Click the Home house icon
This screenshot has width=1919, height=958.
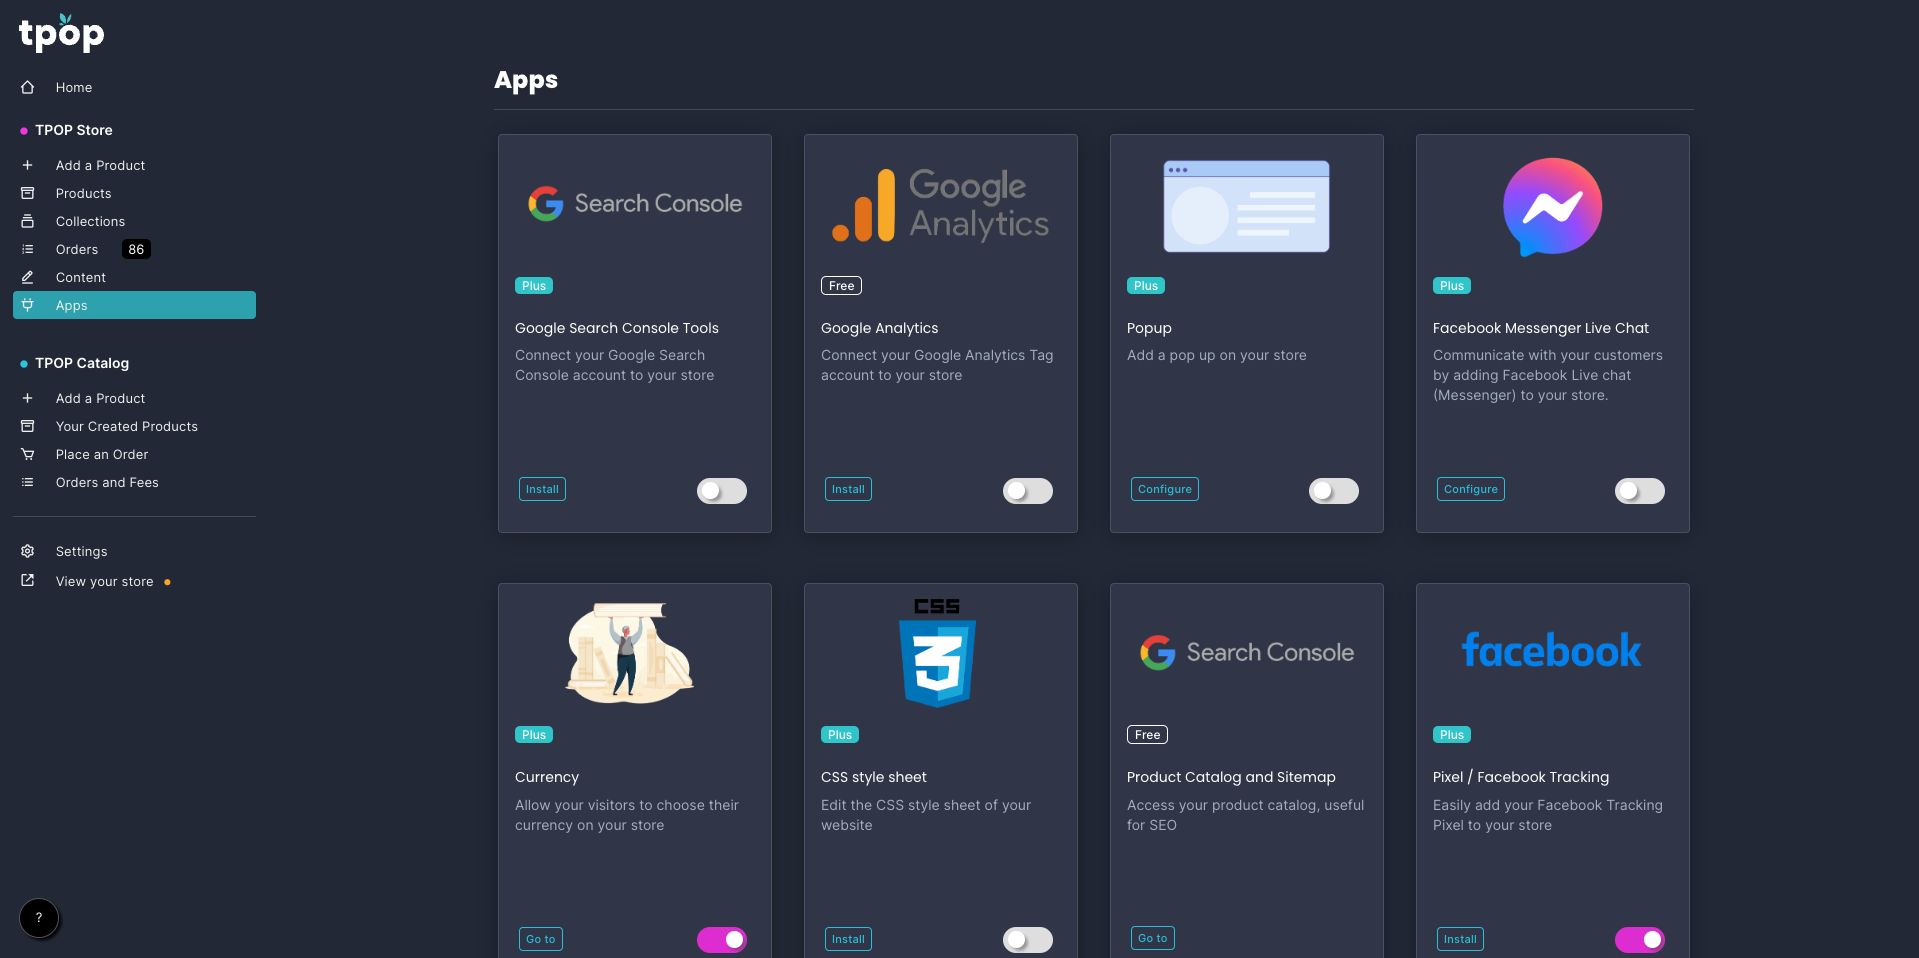point(28,88)
